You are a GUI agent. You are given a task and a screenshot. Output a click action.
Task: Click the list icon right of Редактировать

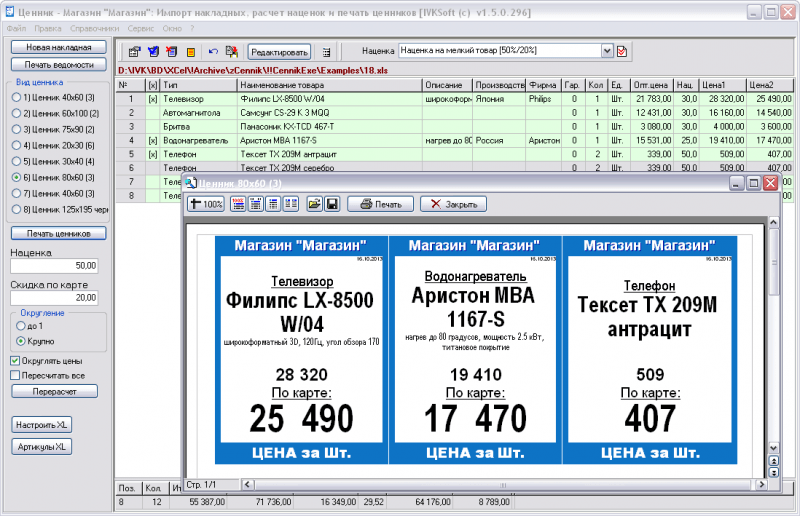pos(327,51)
